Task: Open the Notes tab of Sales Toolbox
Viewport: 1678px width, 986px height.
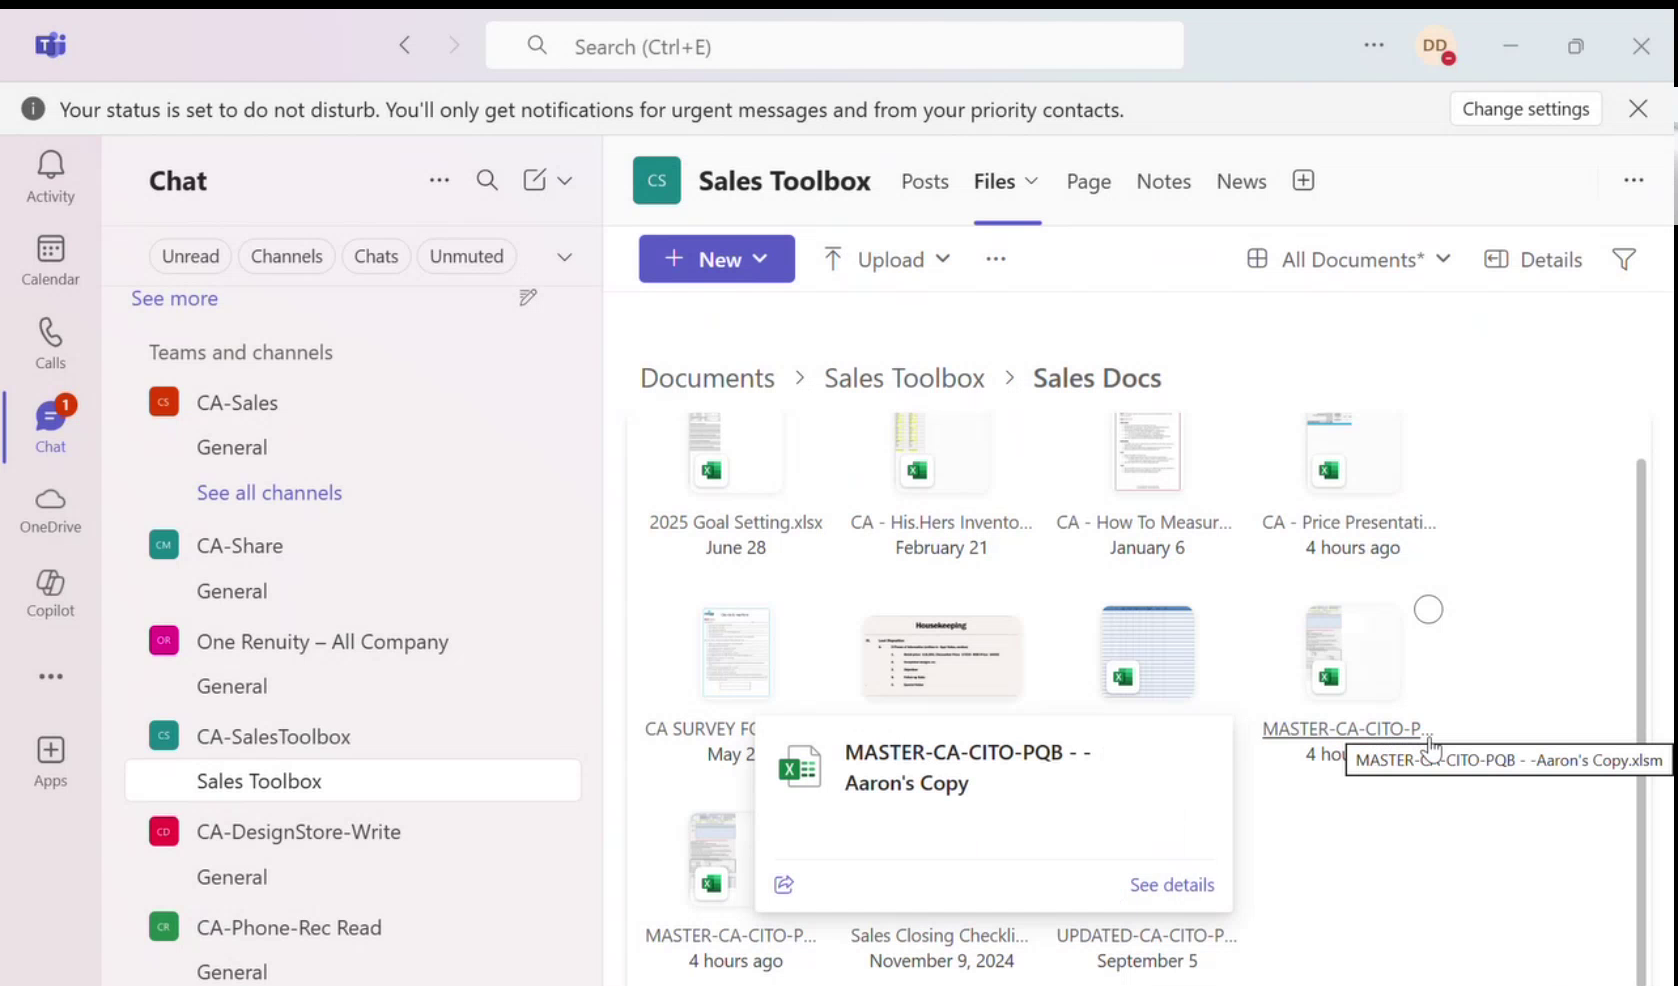Action: 1163,181
